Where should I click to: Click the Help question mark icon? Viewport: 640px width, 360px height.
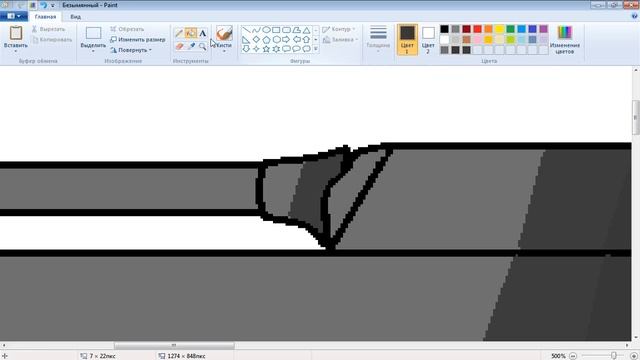pyautogui.click(x=634, y=16)
